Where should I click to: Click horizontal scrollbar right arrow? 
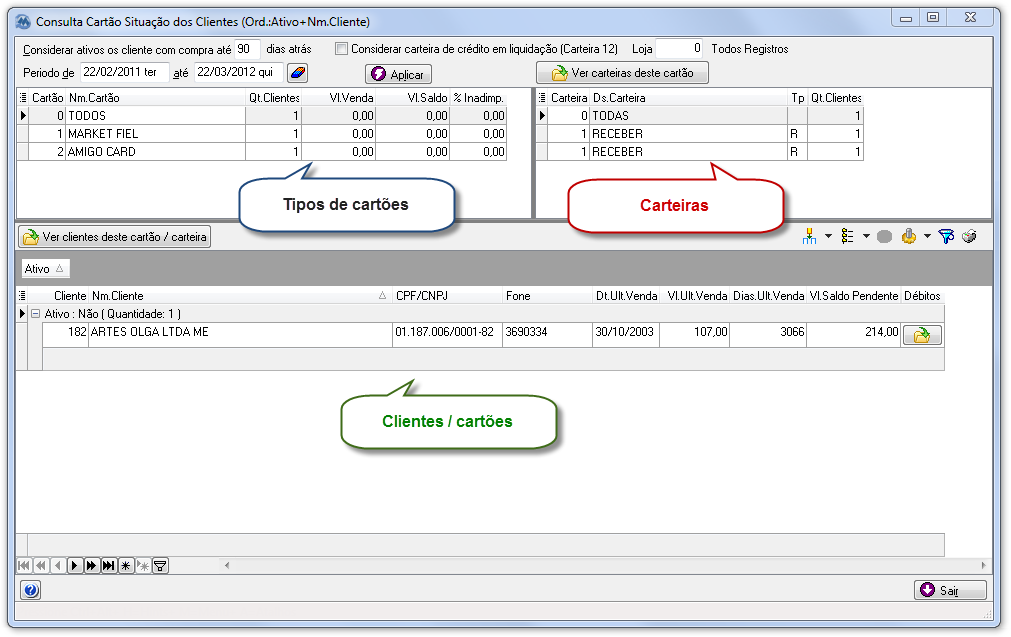pos(983,566)
